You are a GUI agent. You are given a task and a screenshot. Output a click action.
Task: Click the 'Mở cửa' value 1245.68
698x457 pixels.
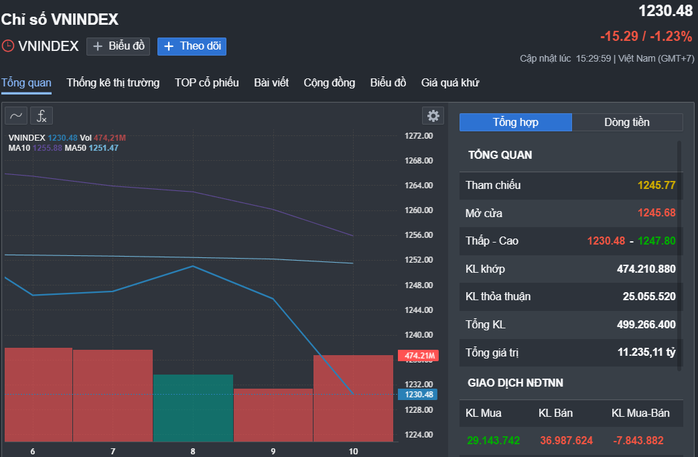coord(657,213)
